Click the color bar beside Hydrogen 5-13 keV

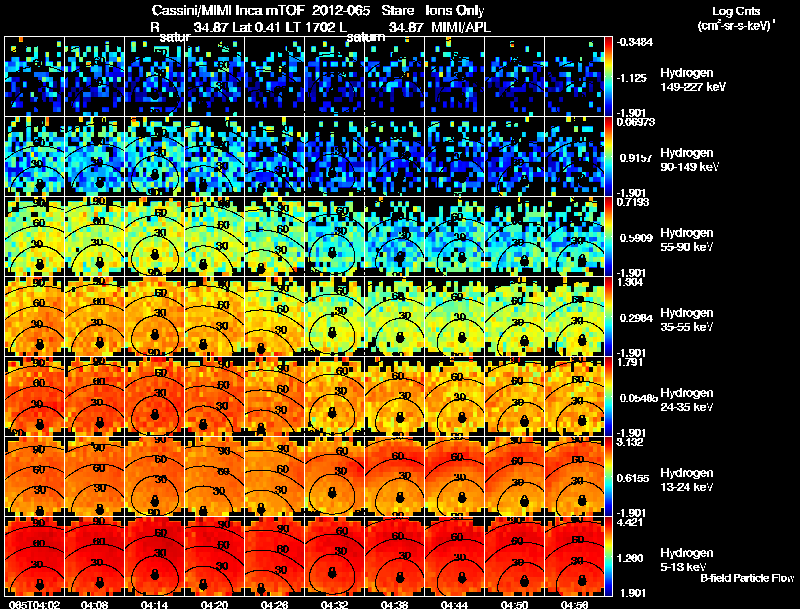[x=608, y=556]
